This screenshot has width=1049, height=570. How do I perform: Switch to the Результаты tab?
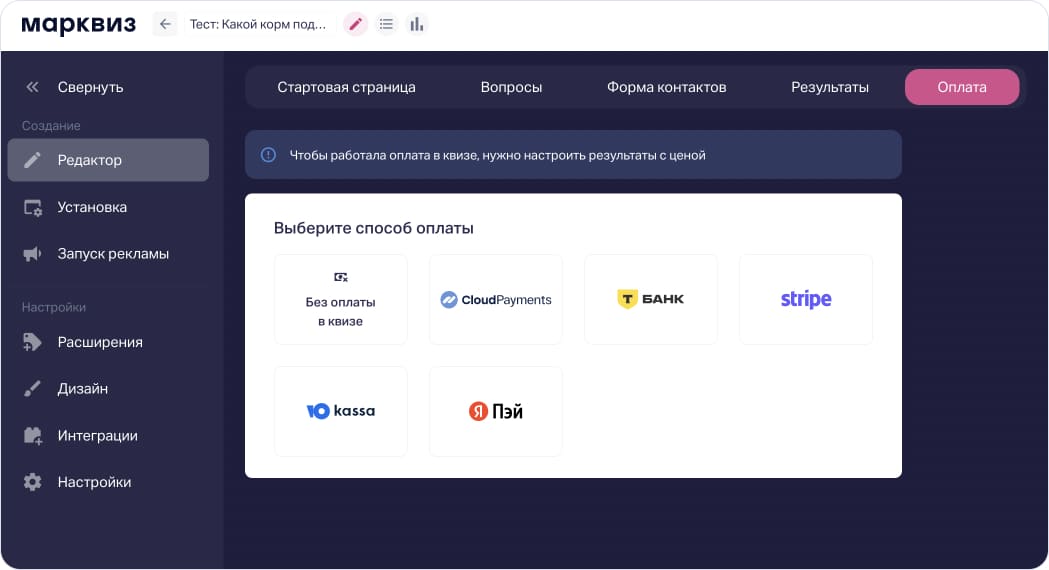pos(830,87)
